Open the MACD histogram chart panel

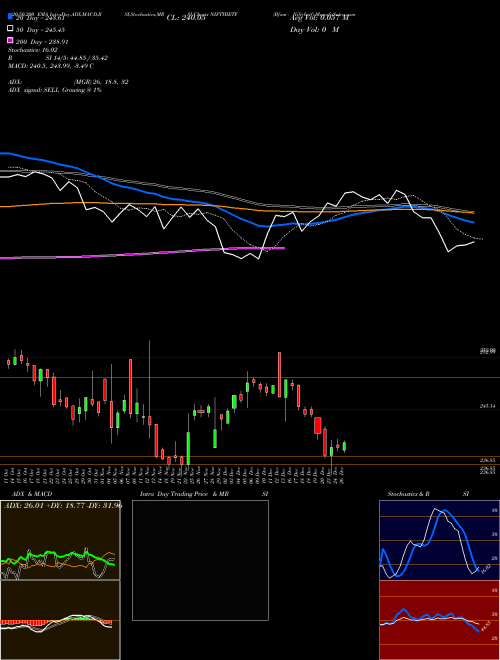[x=60, y=620]
